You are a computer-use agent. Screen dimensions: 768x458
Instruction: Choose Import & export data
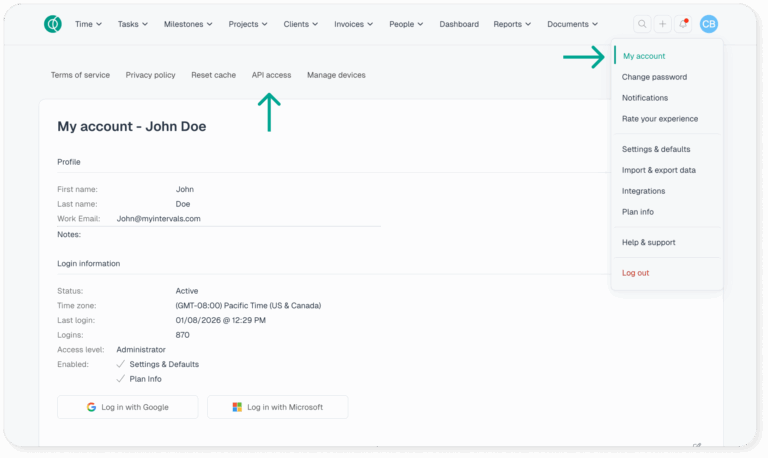pyautogui.click(x=658, y=170)
